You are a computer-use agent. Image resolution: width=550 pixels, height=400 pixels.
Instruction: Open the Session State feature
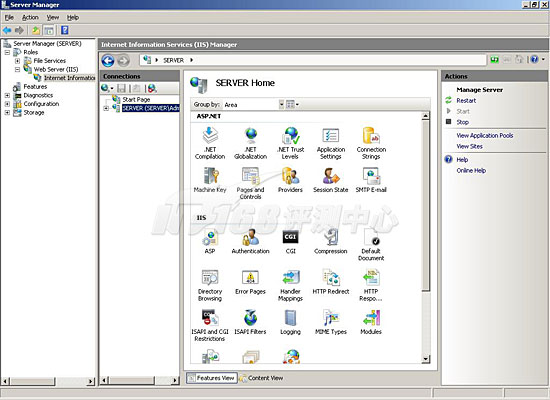(x=331, y=180)
